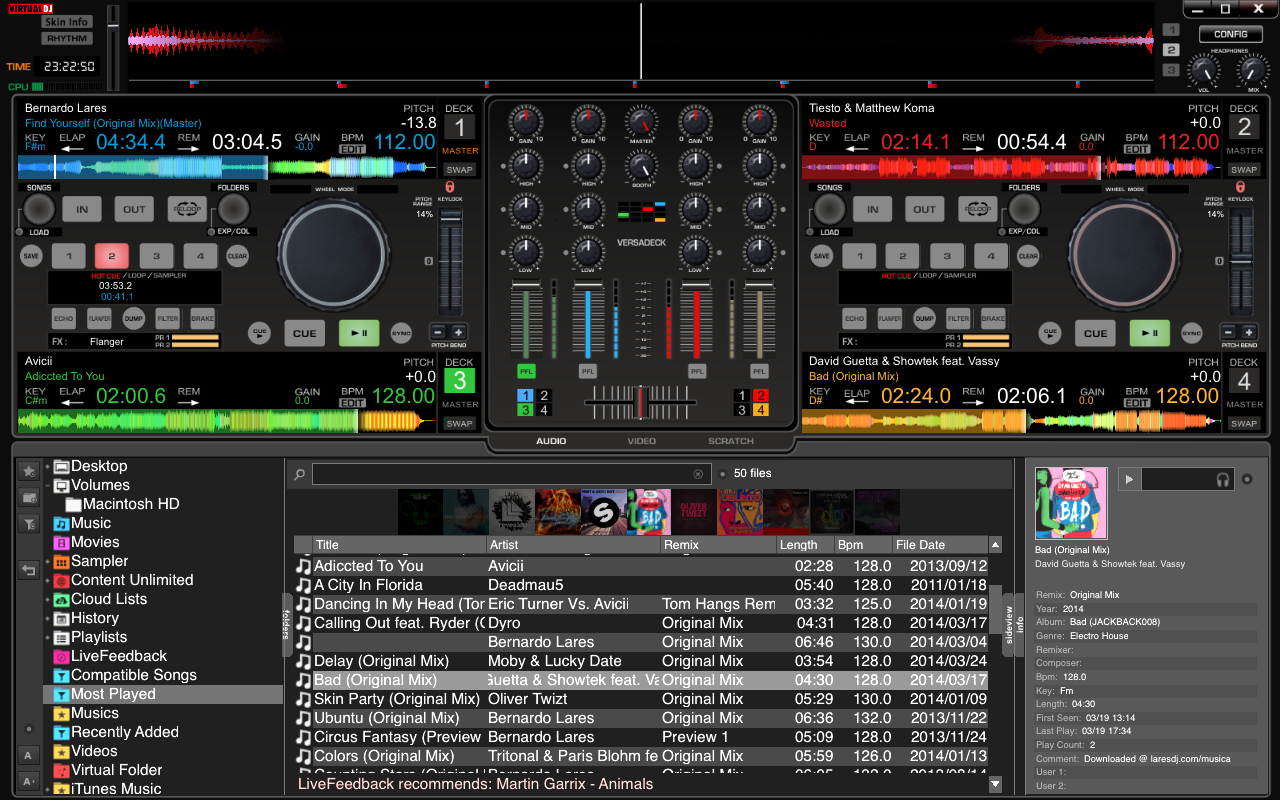Click the deck 1 cue-play round icon
This screenshot has height=800, width=1280.
click(x=260, y=333)
